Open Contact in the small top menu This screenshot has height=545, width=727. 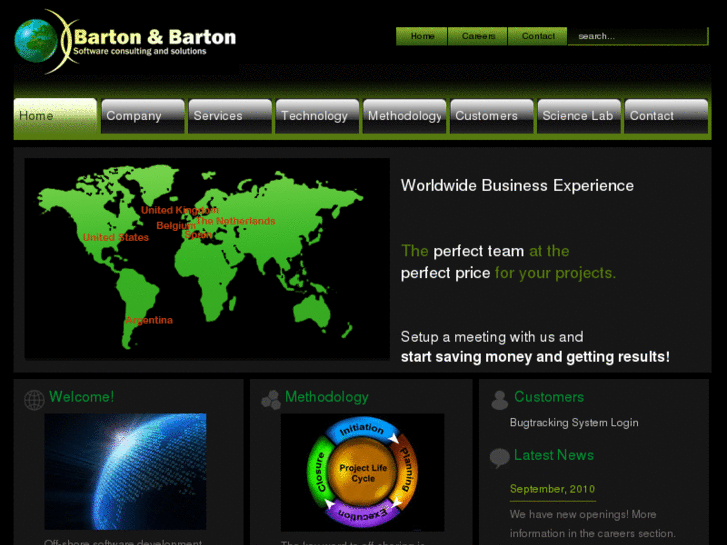click(538, 36)
